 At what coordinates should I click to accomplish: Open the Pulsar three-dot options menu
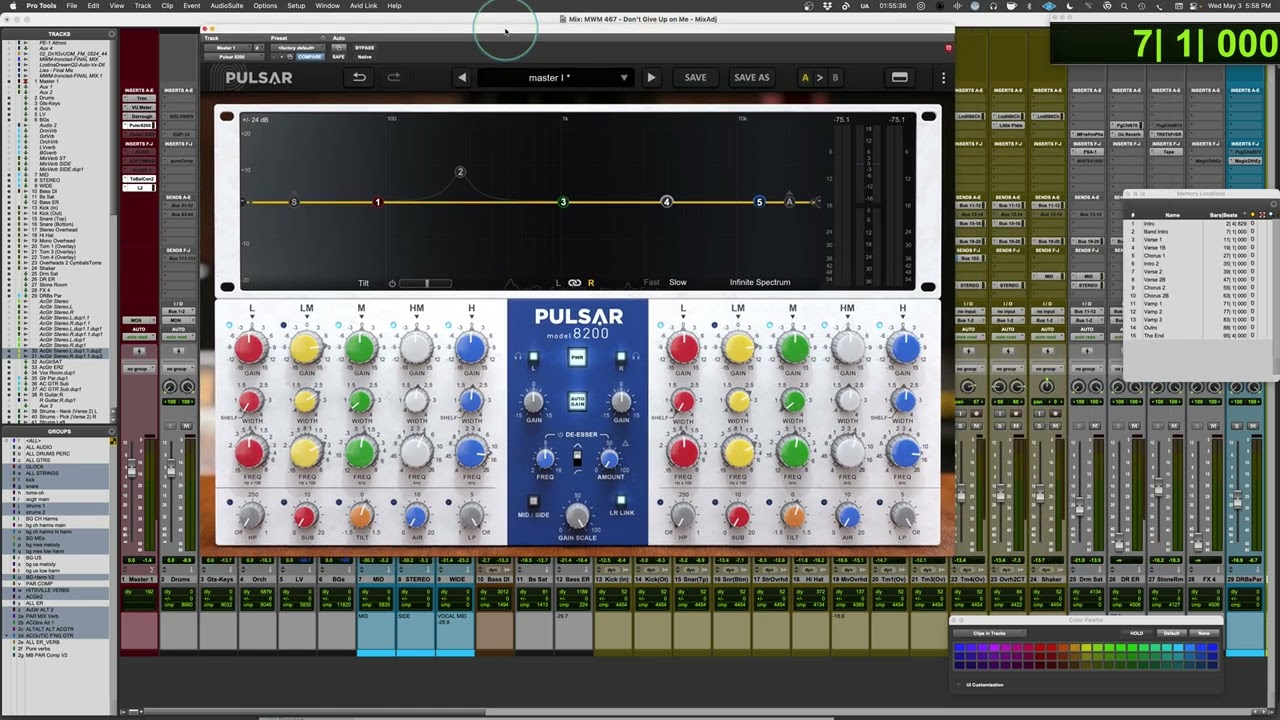(x=943, y=77)
